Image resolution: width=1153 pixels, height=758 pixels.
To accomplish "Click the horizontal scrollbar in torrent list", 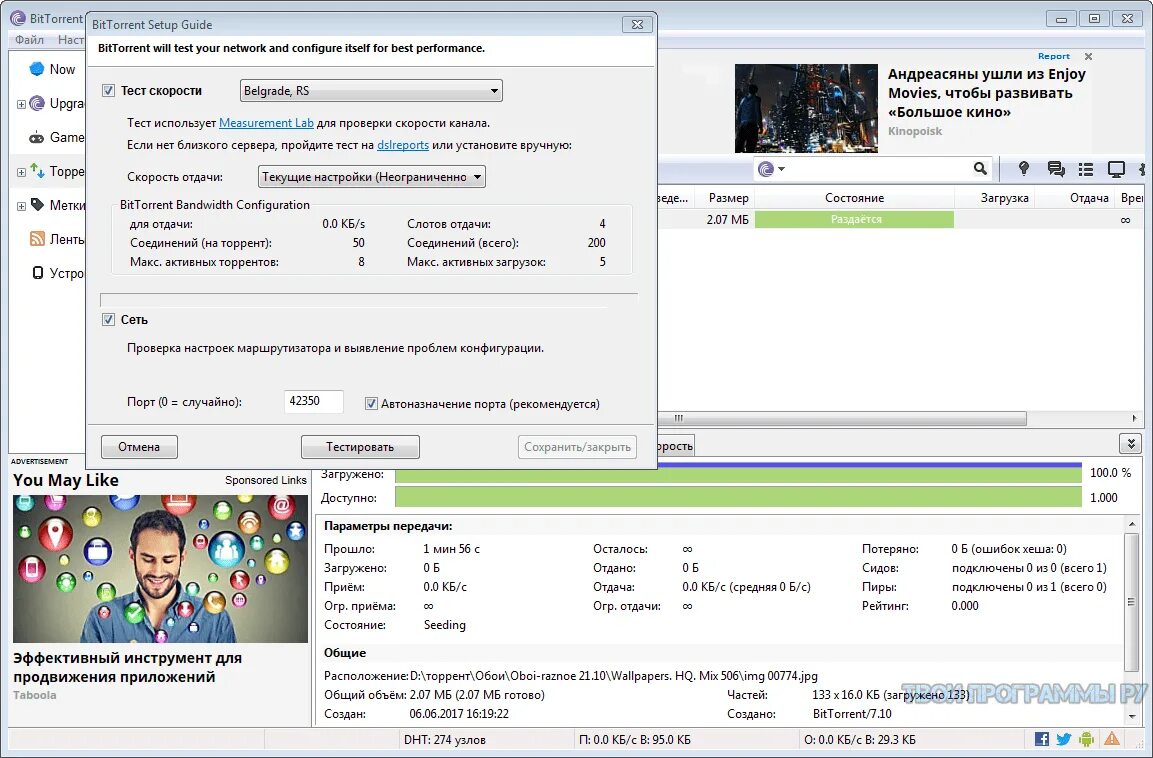I will coord(843,418).
